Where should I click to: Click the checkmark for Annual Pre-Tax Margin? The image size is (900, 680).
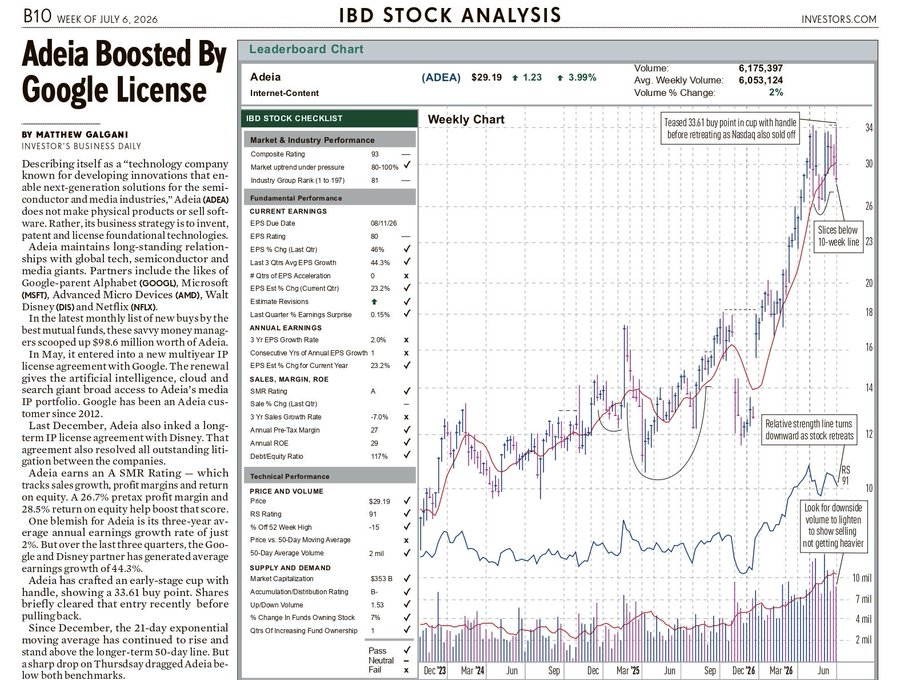tap(407, 429)
